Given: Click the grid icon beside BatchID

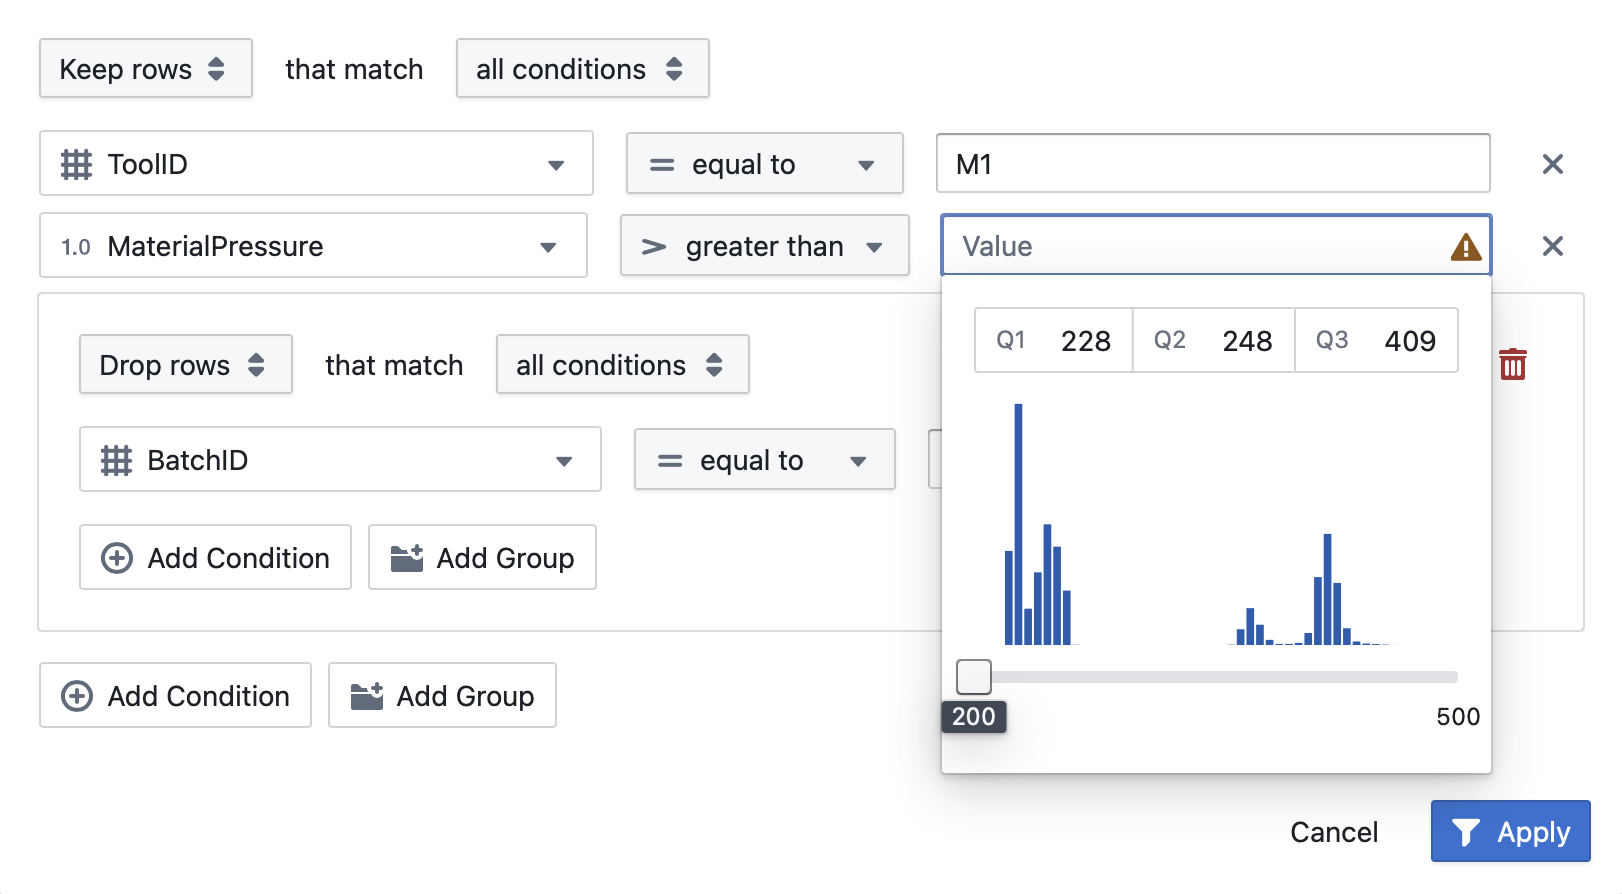Looking at the screenshot, I should pos(119,460).
